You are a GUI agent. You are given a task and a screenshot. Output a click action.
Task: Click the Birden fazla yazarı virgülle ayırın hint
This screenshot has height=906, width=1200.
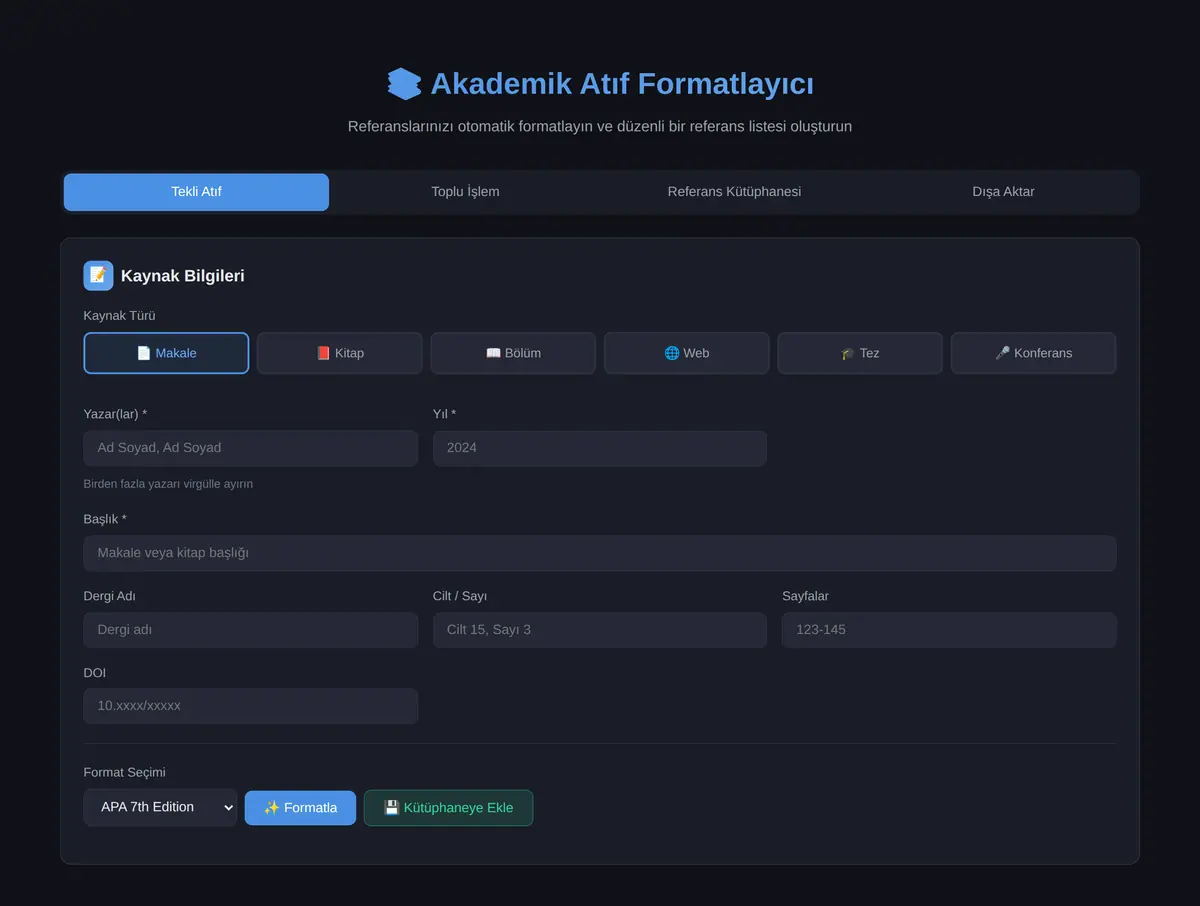168,484
